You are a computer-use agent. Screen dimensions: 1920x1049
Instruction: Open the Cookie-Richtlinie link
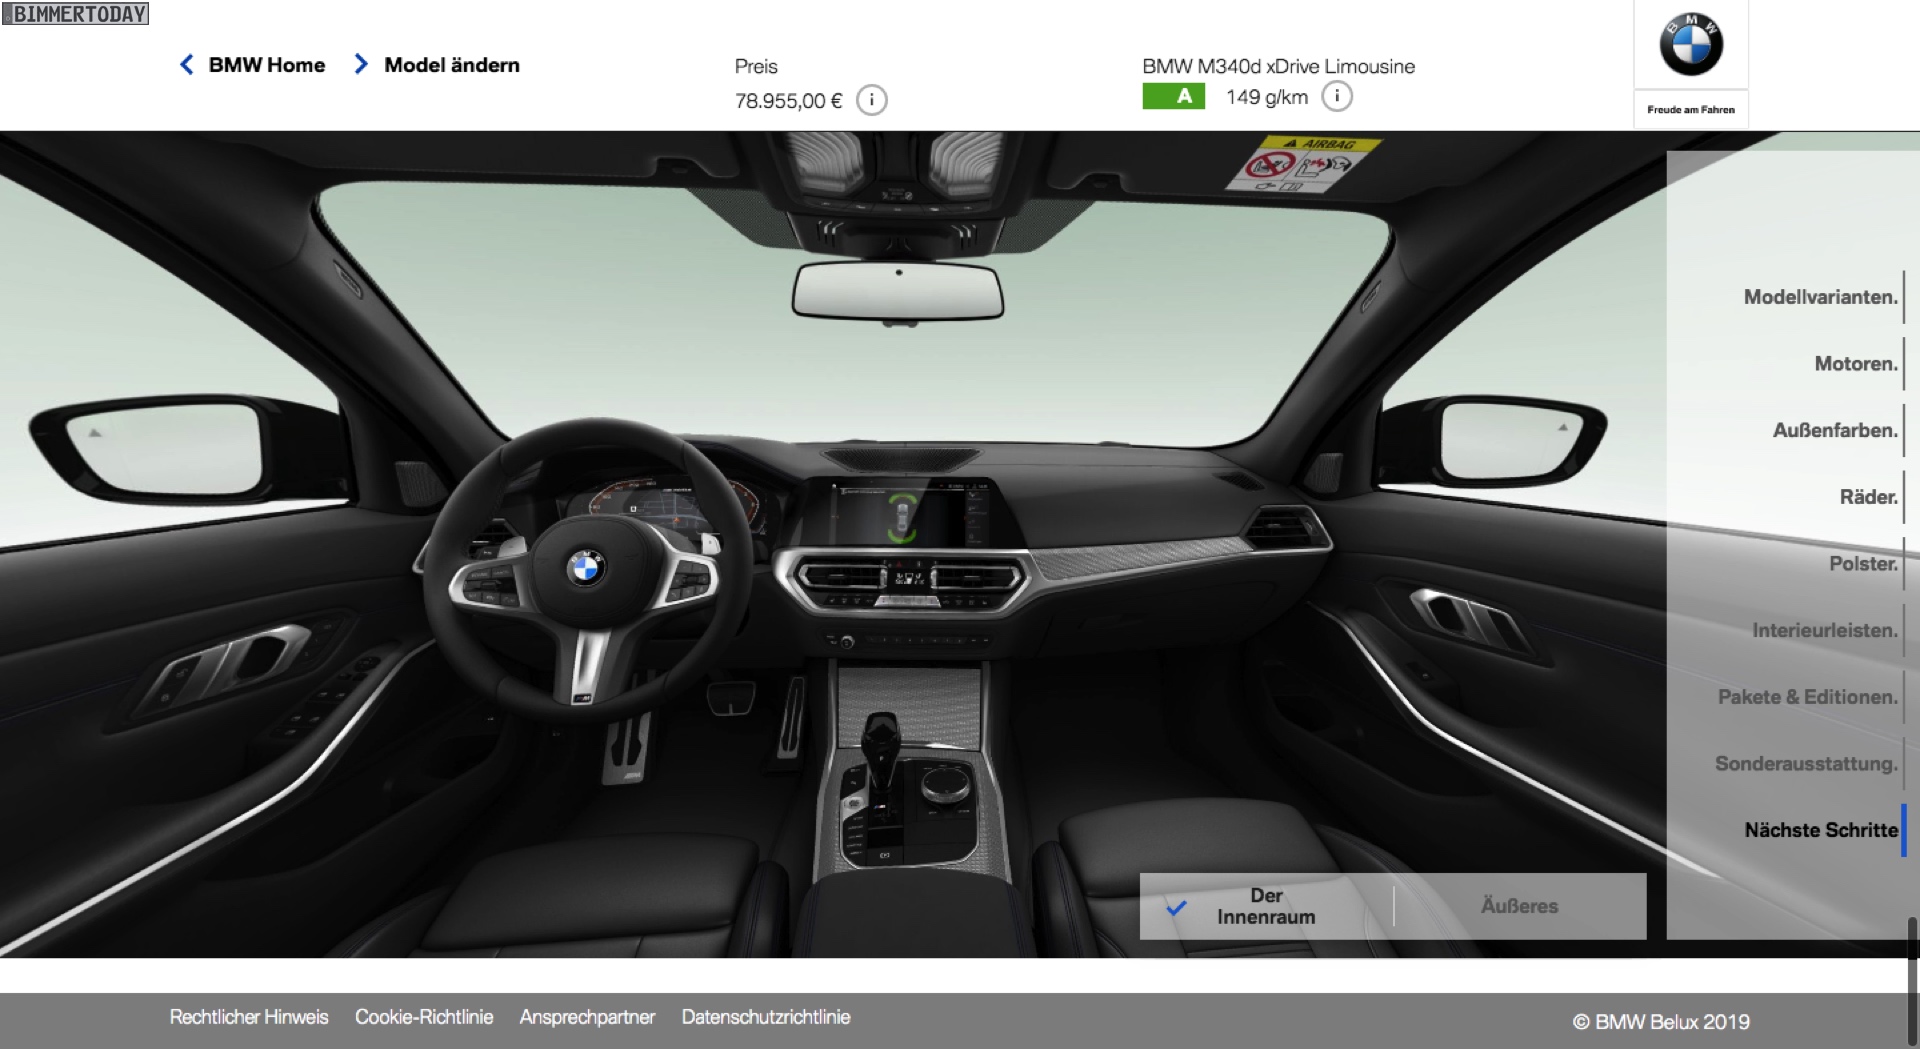pyautogui.click(x=424, y=1017)
